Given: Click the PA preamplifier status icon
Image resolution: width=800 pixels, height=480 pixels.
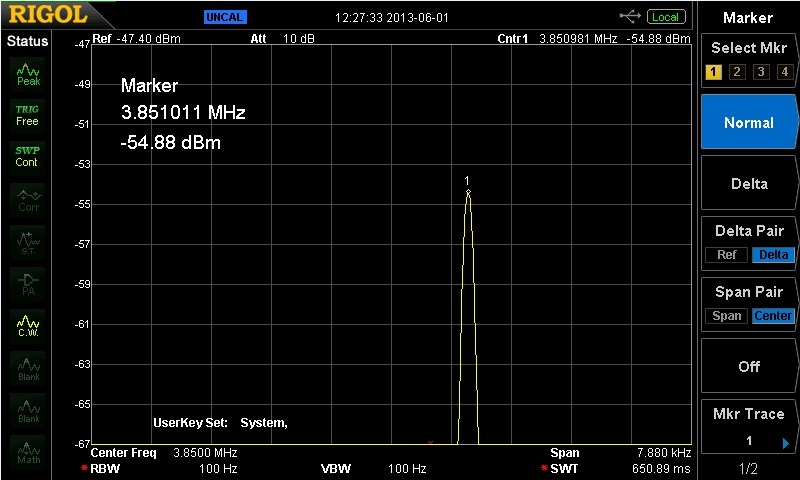Looking at the screenshot, I should point(28,284).
